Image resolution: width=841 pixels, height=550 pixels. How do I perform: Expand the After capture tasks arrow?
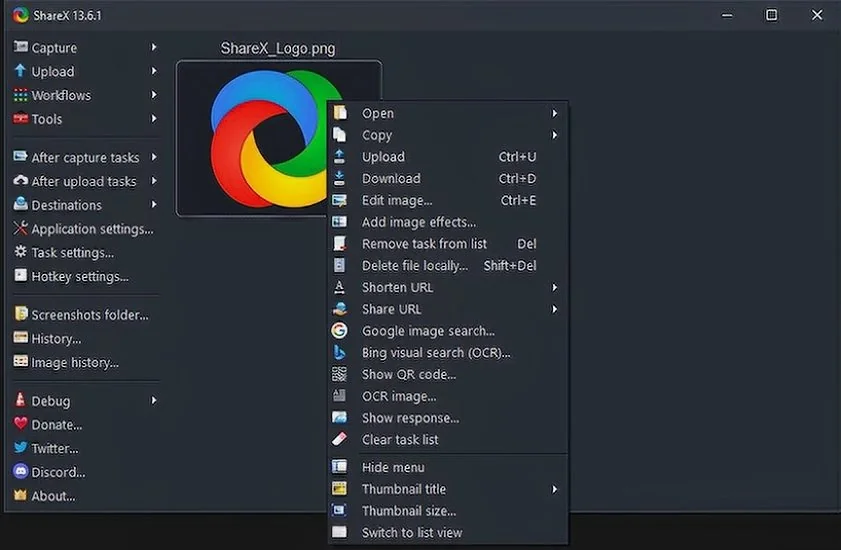click(154, 157)
